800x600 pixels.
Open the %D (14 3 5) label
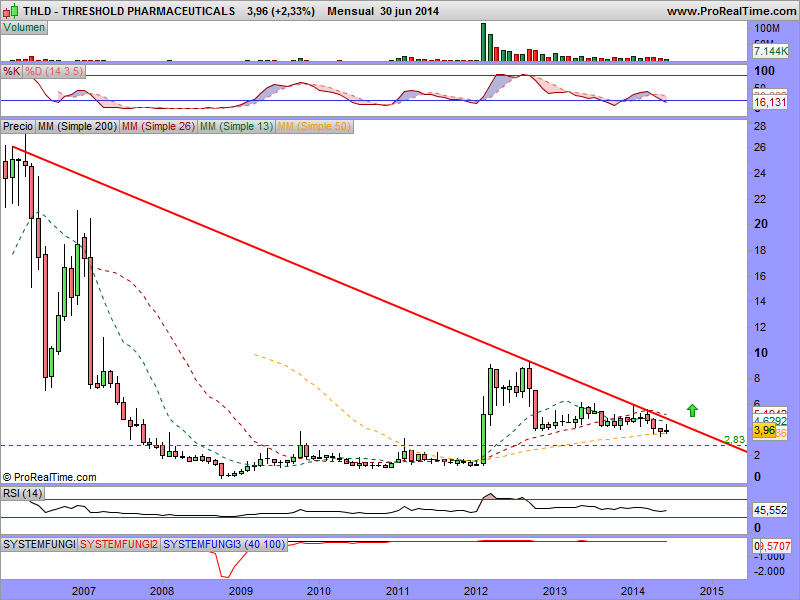point(54,71)
